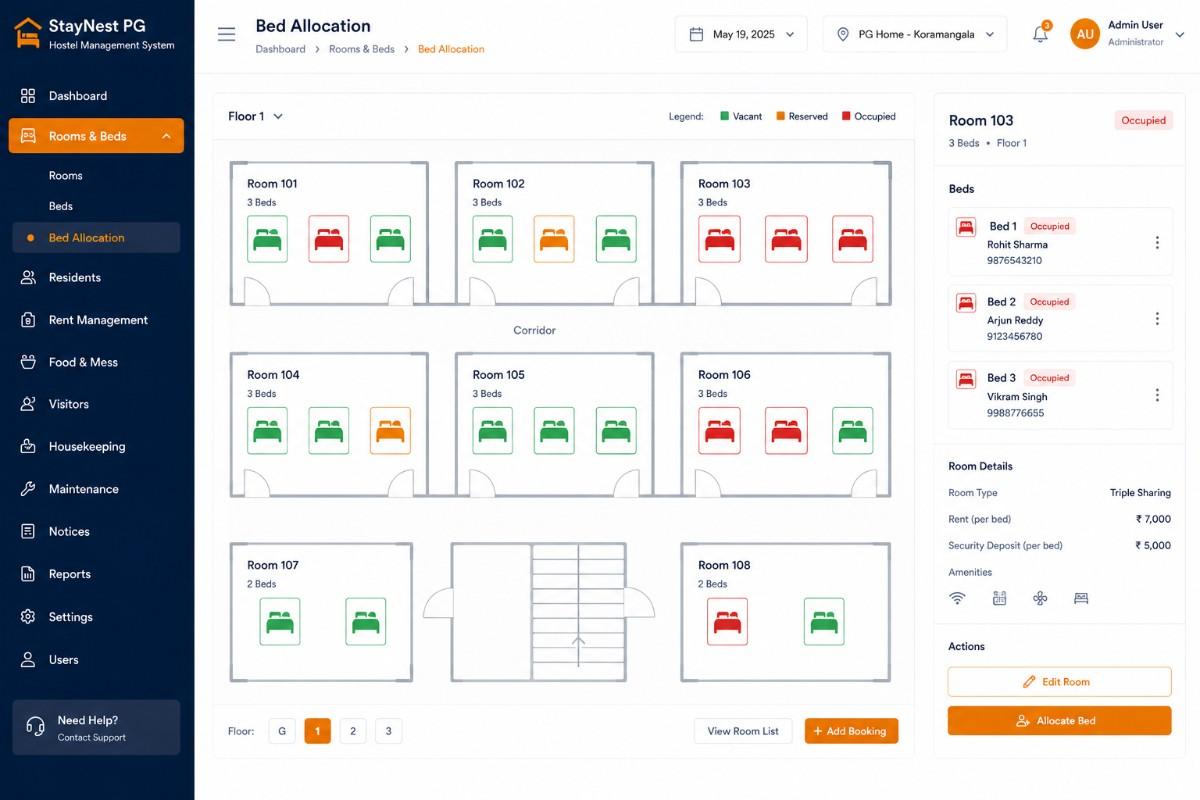This screenshot has height=800, width=1200.
Task: Click the orange Reserved legend swatch
Action: pyautogui.click(x=780, y=116)
